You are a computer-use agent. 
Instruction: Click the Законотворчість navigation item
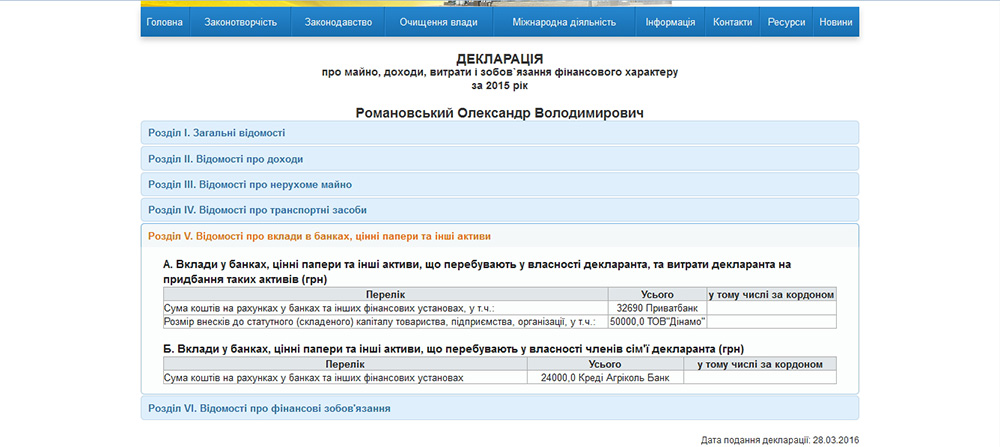pos(240,22)
